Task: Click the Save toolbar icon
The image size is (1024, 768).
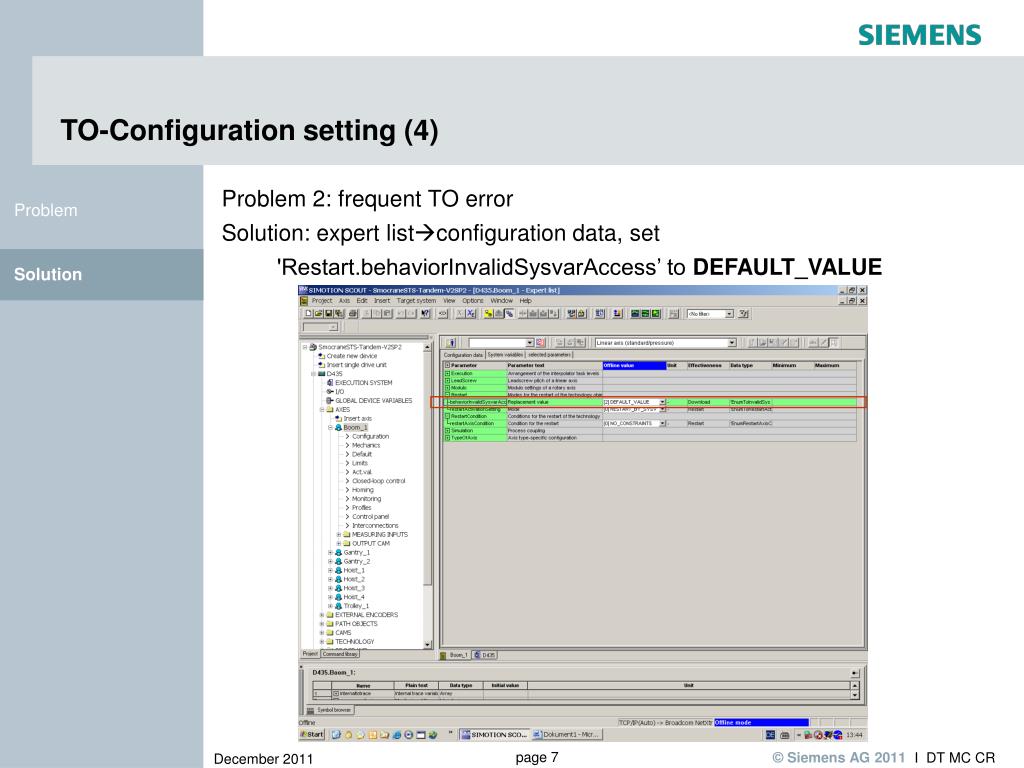Action: tap(328, 314)
